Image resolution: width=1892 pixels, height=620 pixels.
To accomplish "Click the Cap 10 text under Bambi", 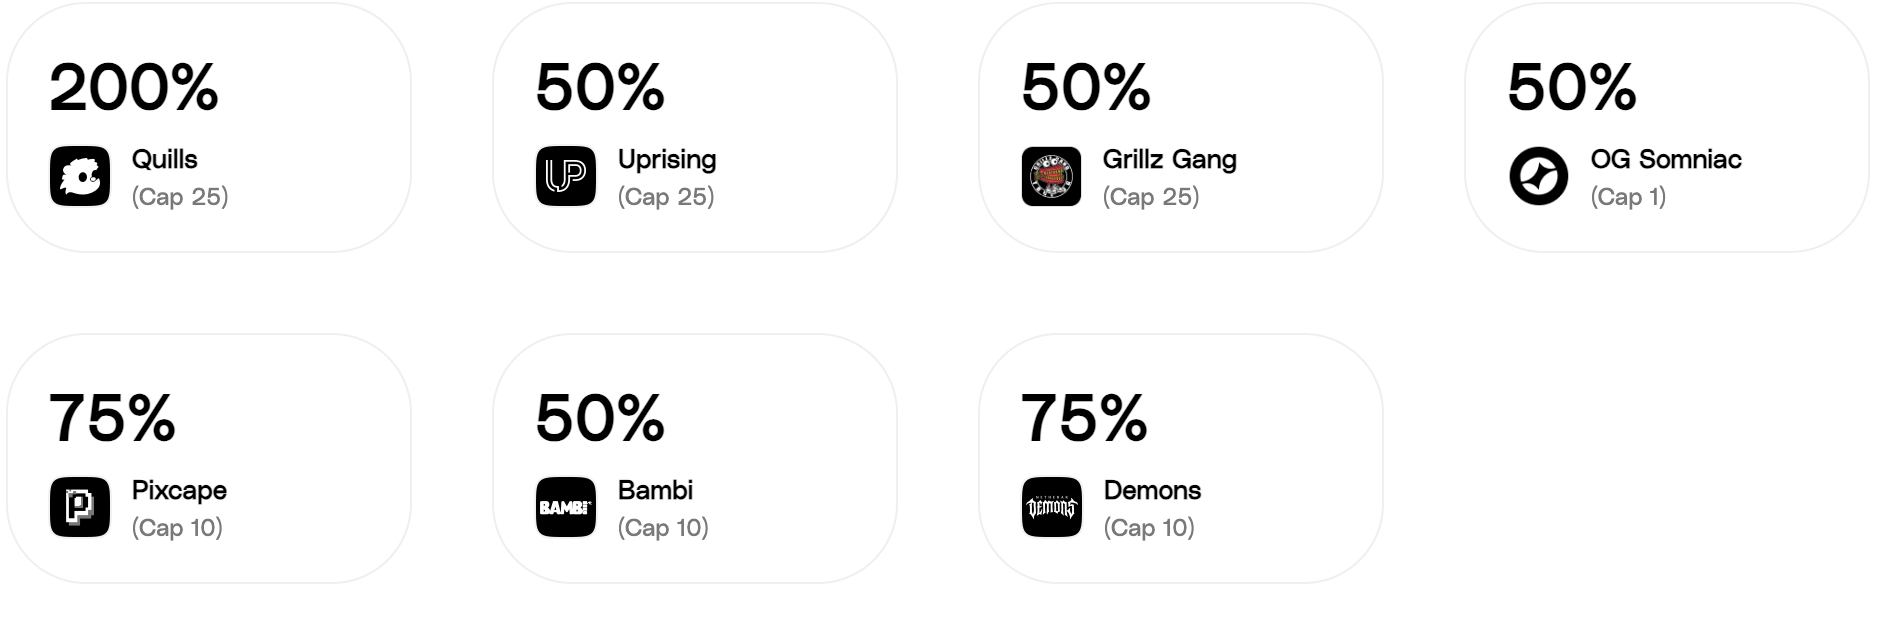I will point(663,528).
